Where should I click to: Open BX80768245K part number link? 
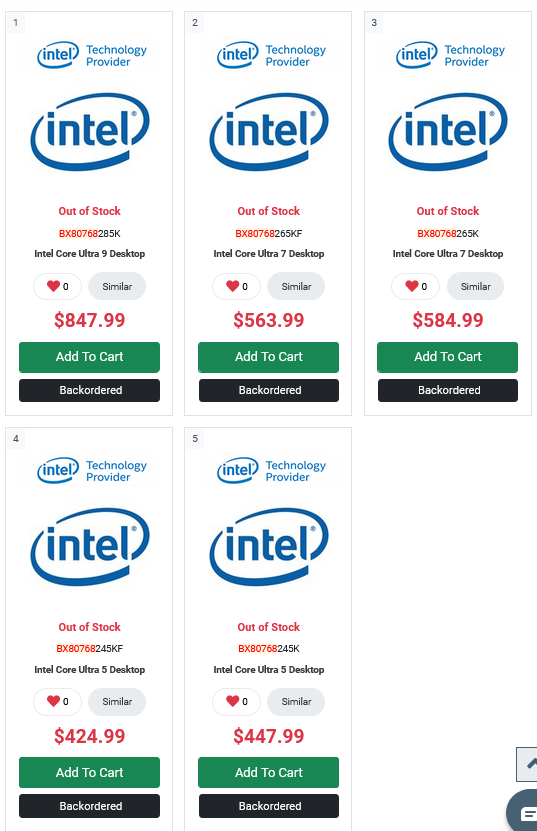click(x=269, y=649)
